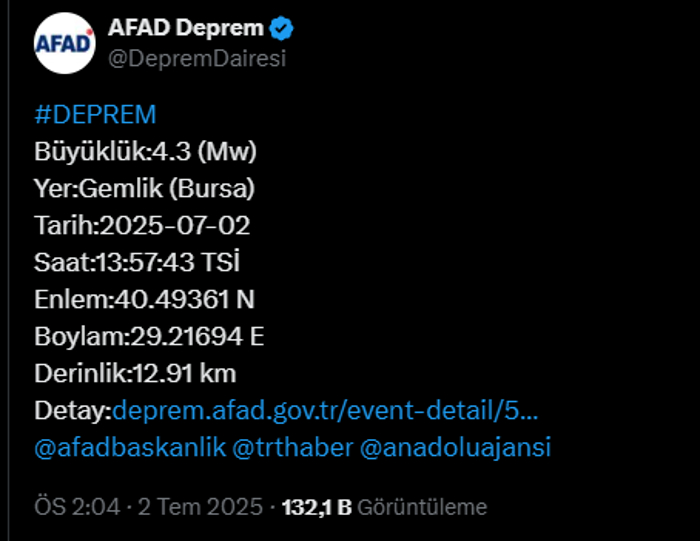
Task: Click the 132,1 B view count
Action: pyautogui.click(x=317, y=508)
